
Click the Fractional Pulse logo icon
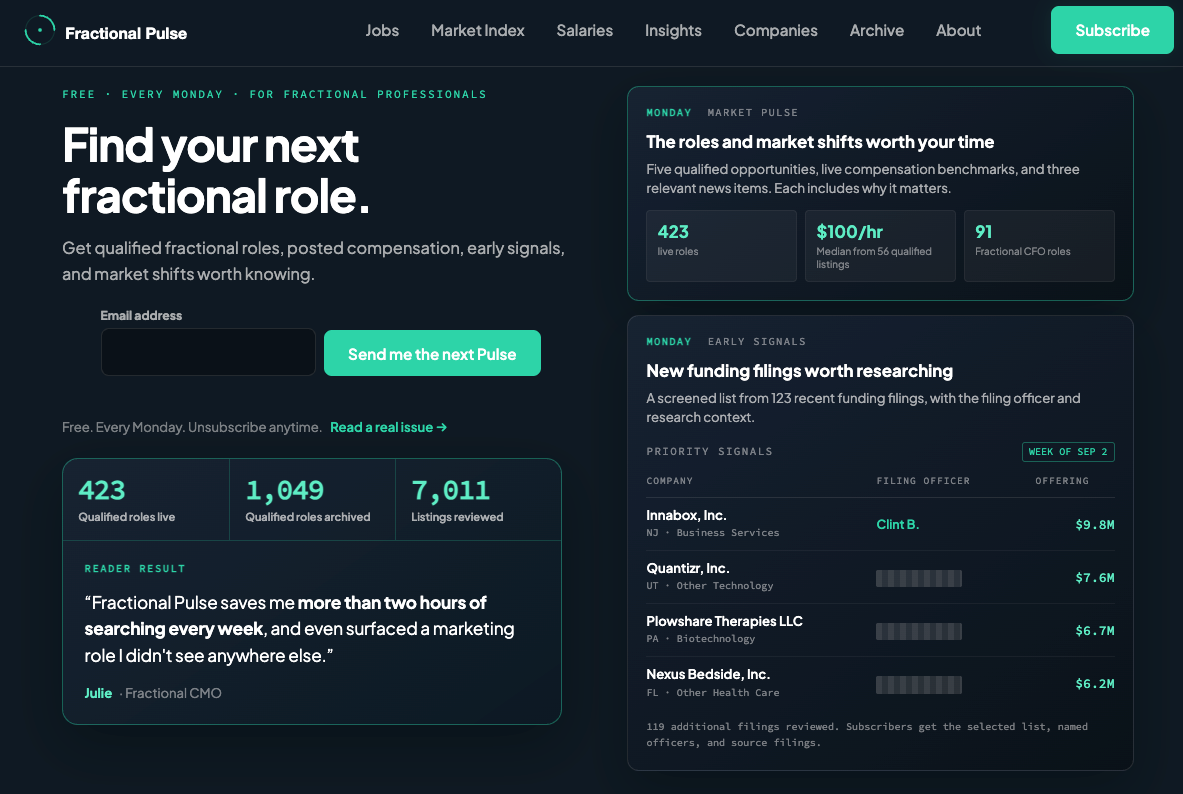[39, 31]
